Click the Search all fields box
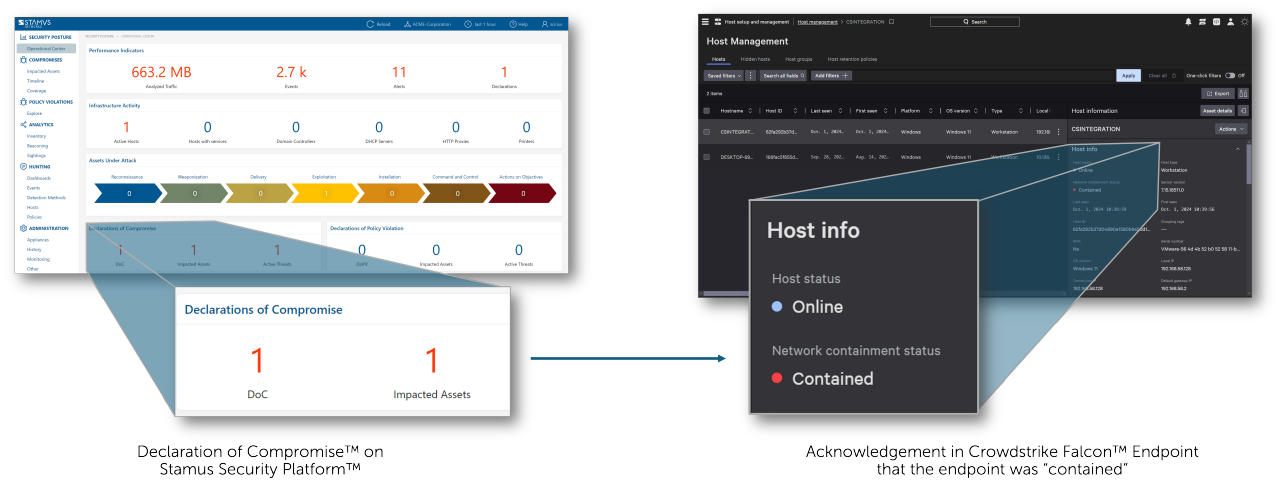Image resolution: width=1280 pixels, height=489 pixels. point(783,75)
